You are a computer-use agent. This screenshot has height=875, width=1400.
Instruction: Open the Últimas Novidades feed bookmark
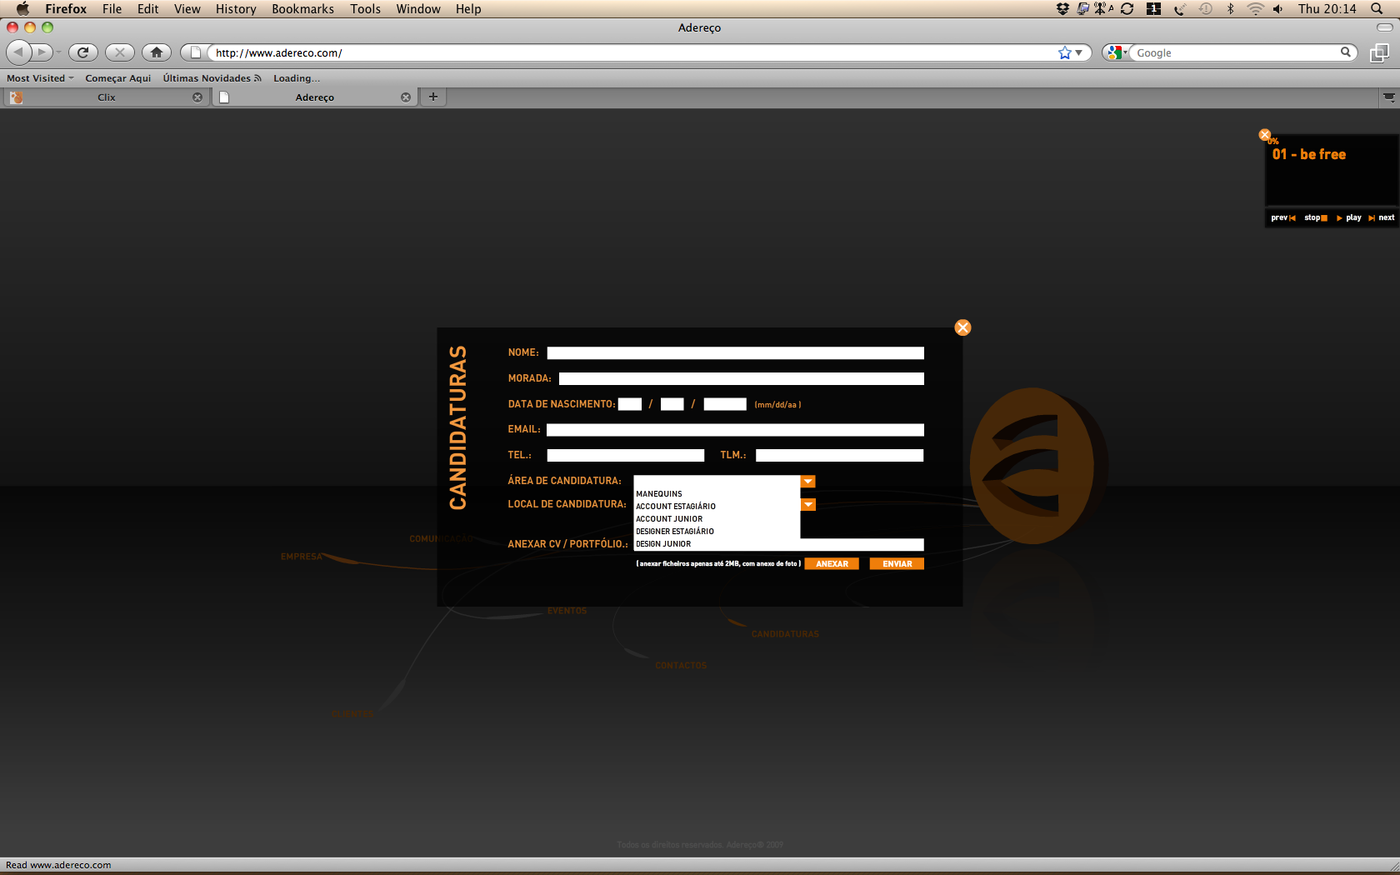212,78
